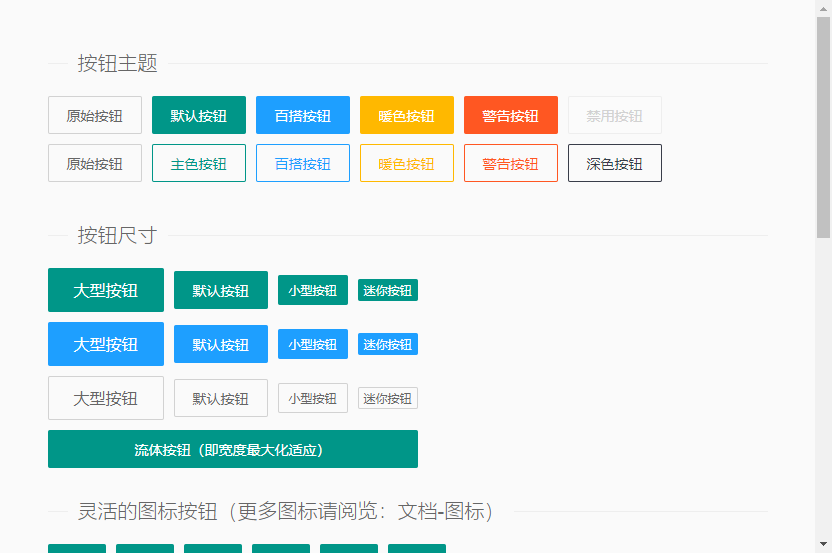Click the scrollbar up arrow
The image size is (832, 553).
(x=824, y=8)
